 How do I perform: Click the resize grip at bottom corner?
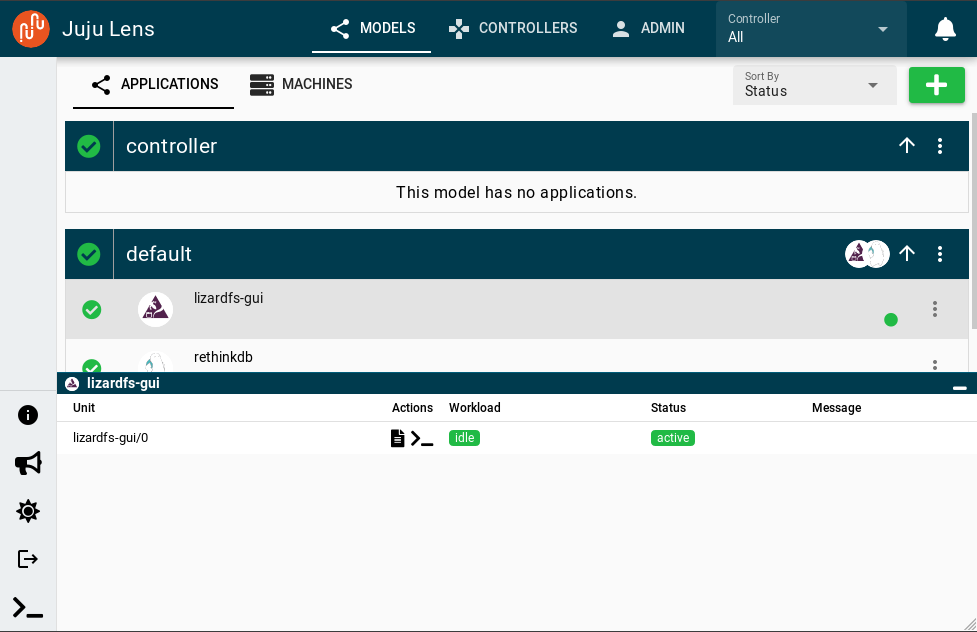pos(970,625)
